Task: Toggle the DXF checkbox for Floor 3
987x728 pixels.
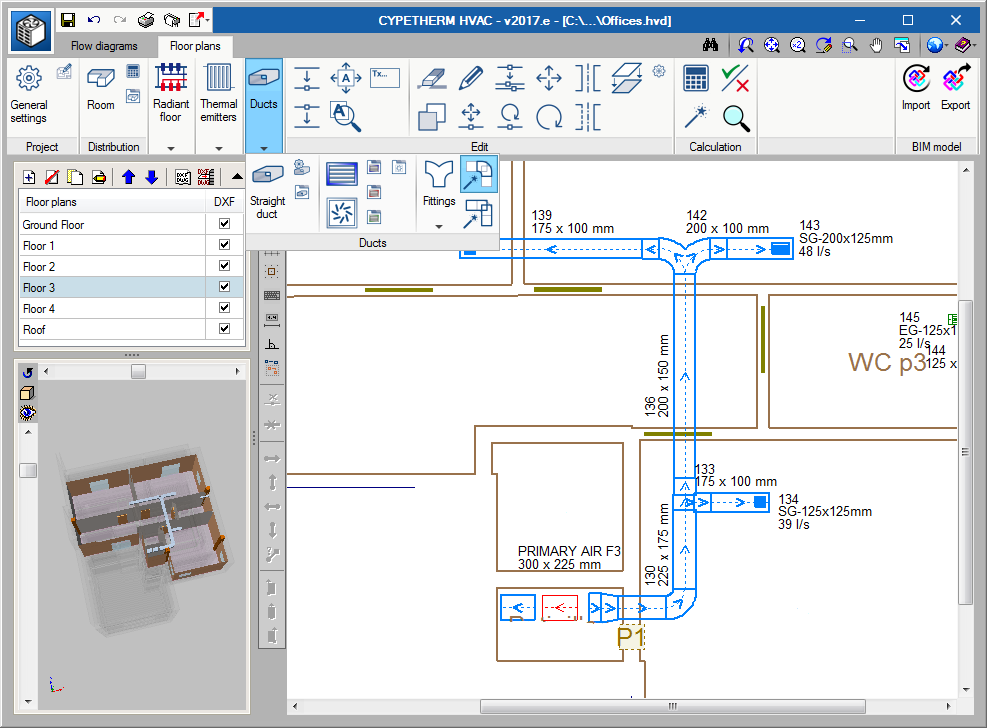Action: click(224, 288)
